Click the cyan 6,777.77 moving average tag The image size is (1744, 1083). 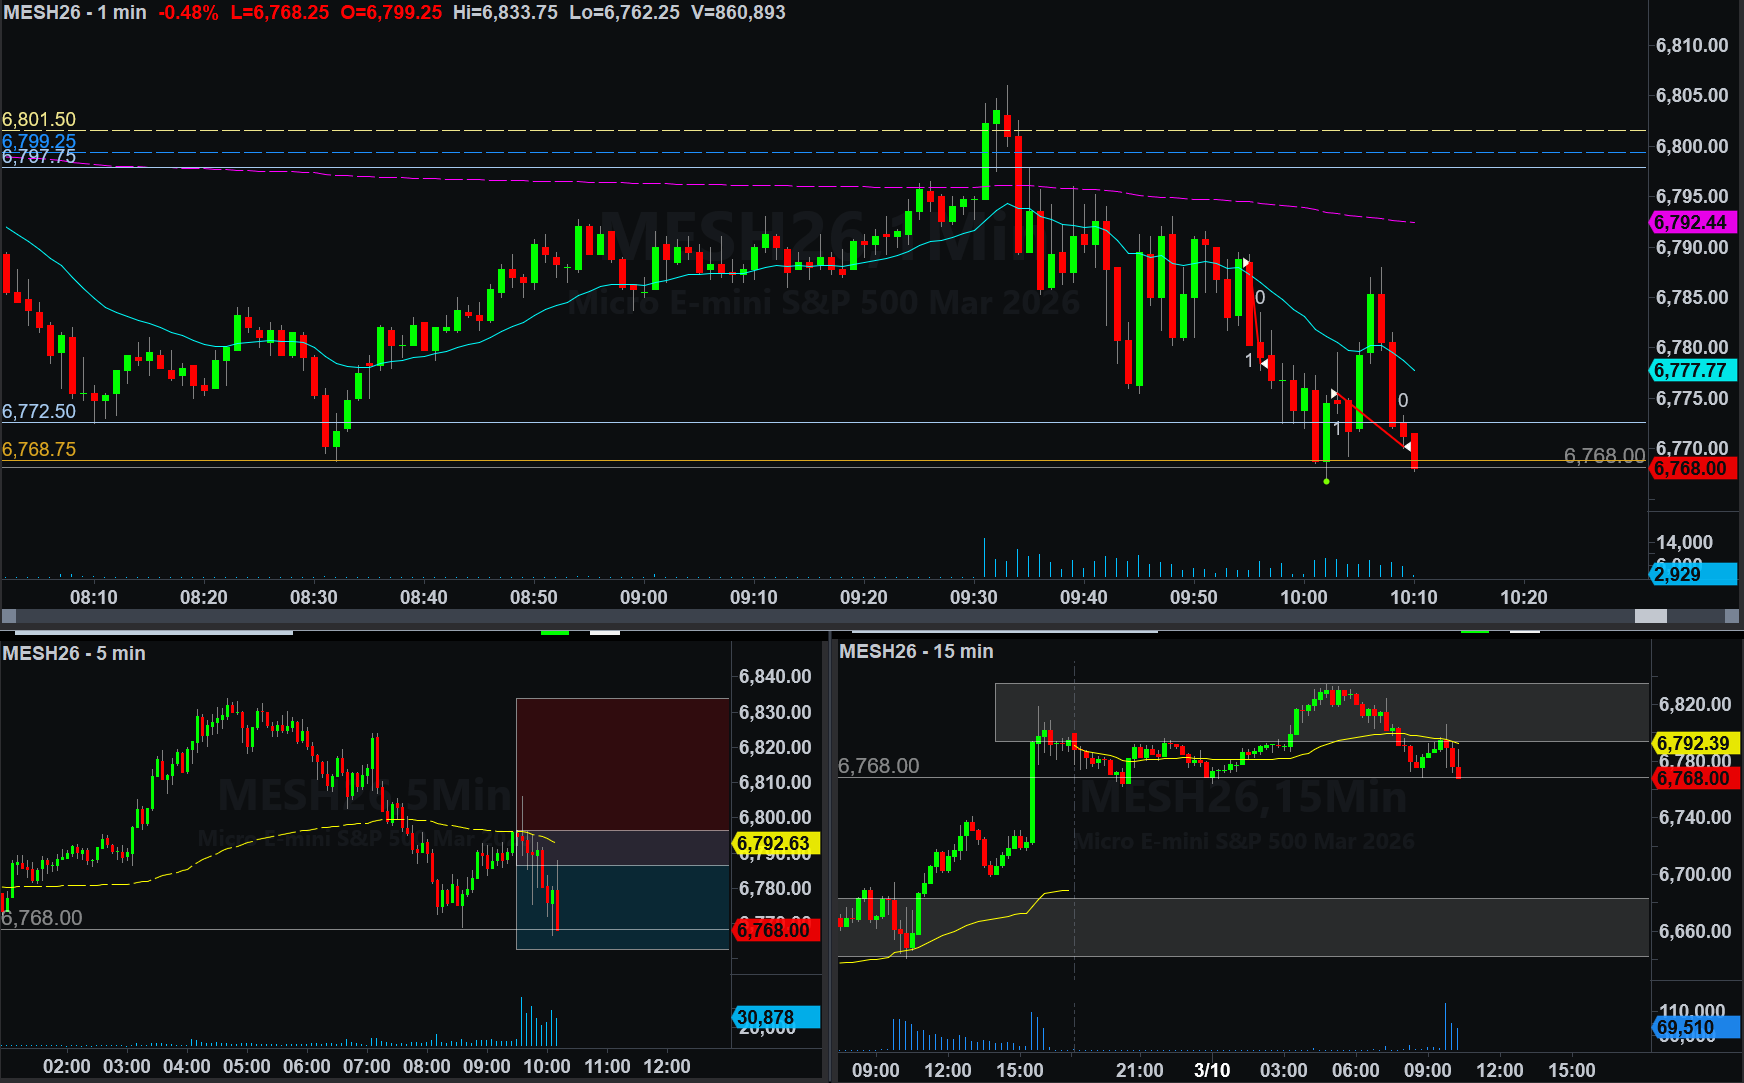pyautogui.click(x=1692, y=371)
